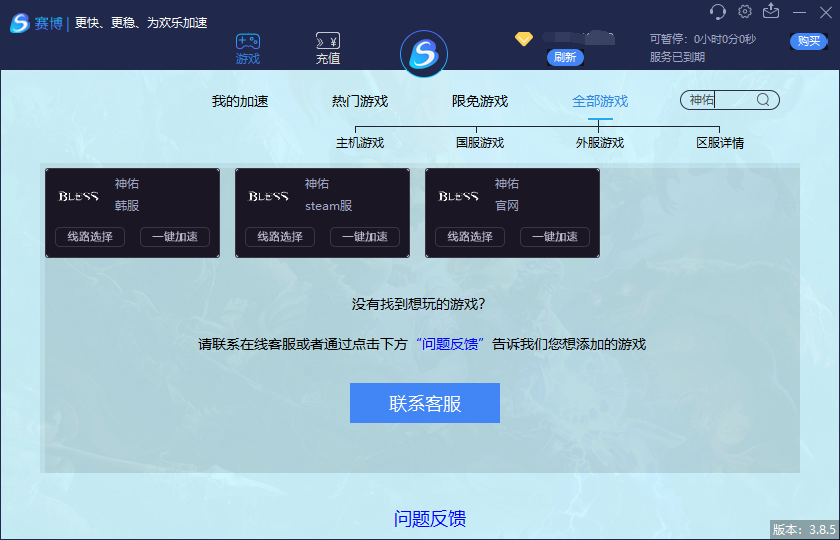The image size is (840, 540).
Task: Click the 版本: 3.8.5 version label
Action: (x=804, y=529)
